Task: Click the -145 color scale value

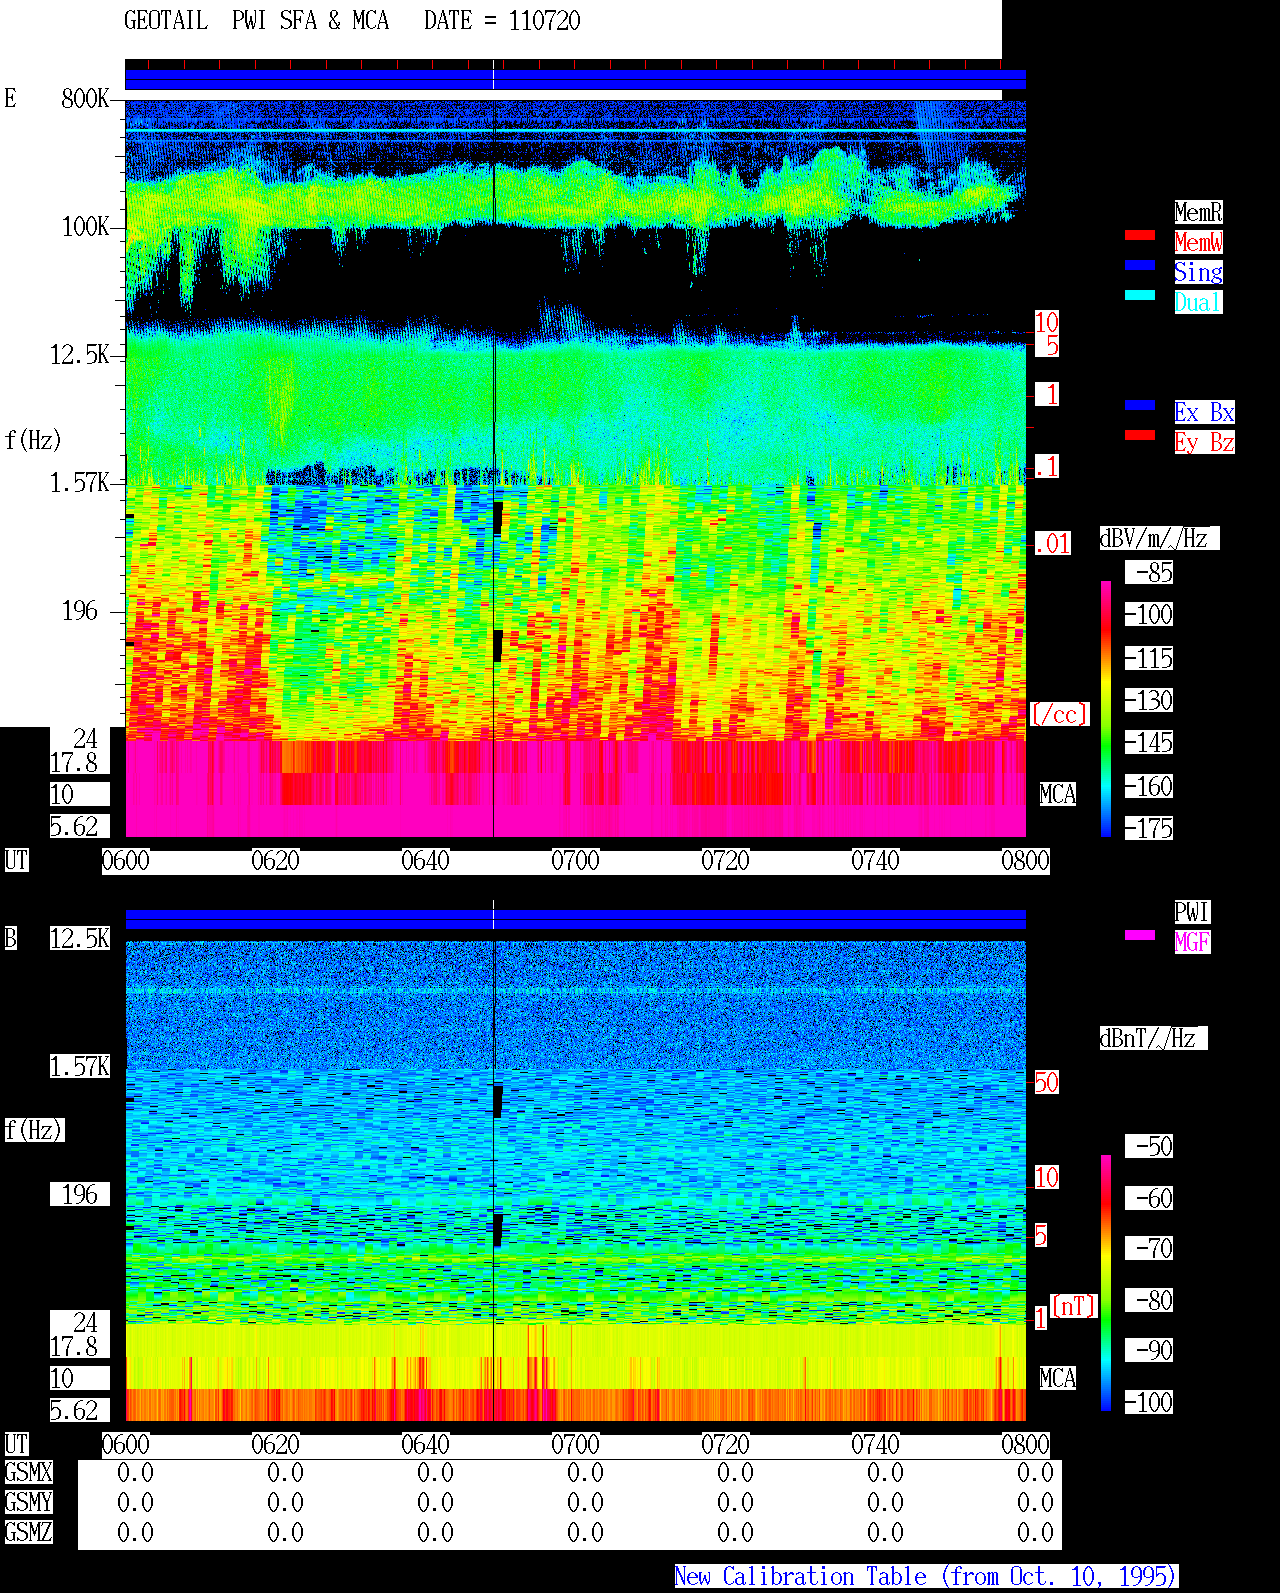Action: pos(1149,743)
